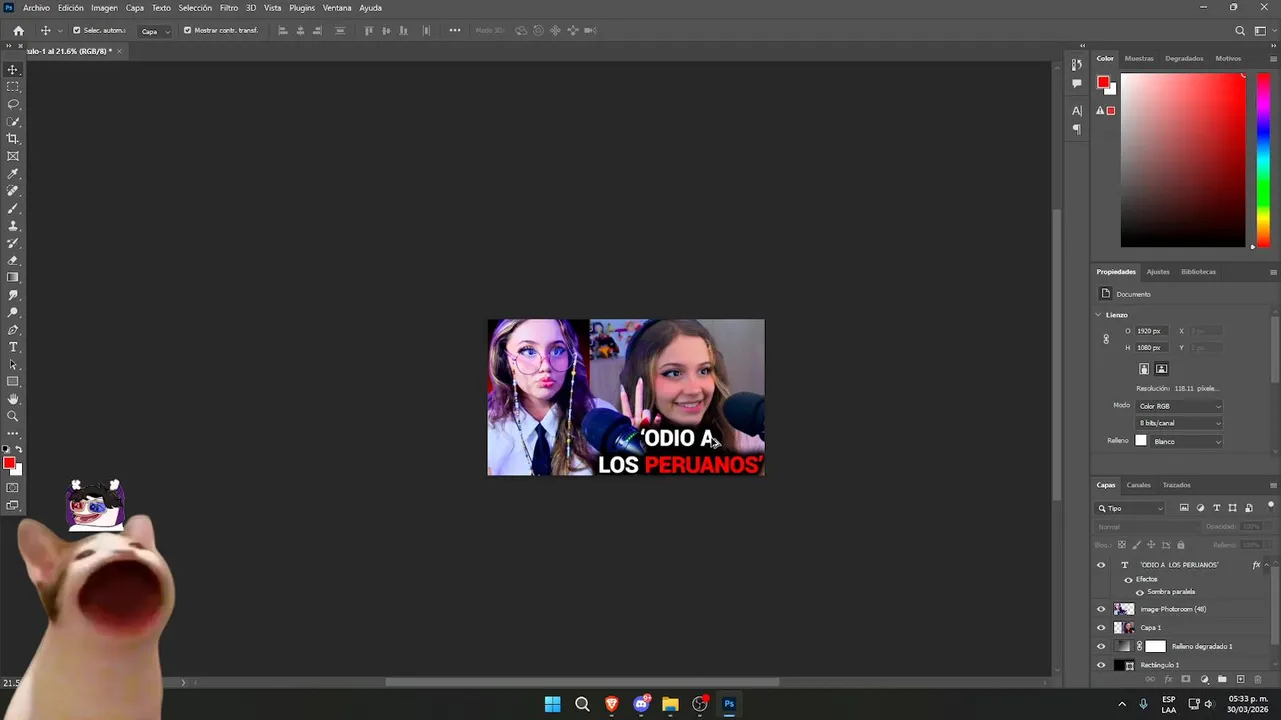Open the Tipo layer filter dropdown
1281x720 pixels.
1131,508
